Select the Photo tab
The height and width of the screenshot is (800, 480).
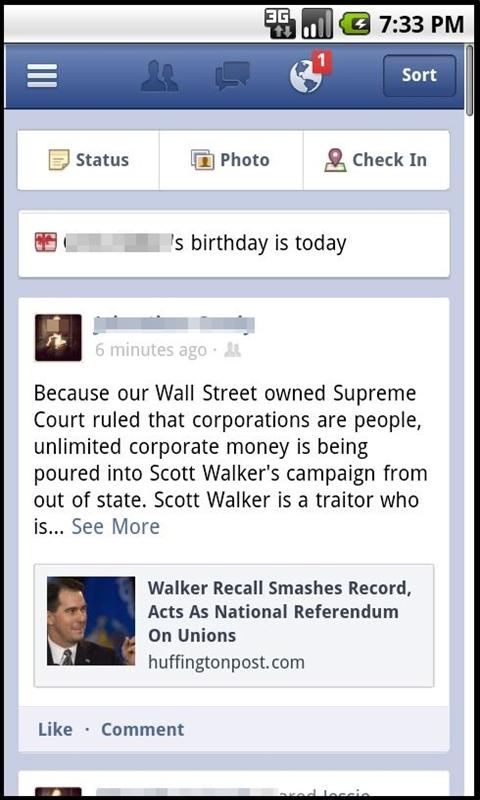click(x=231, y=160)
